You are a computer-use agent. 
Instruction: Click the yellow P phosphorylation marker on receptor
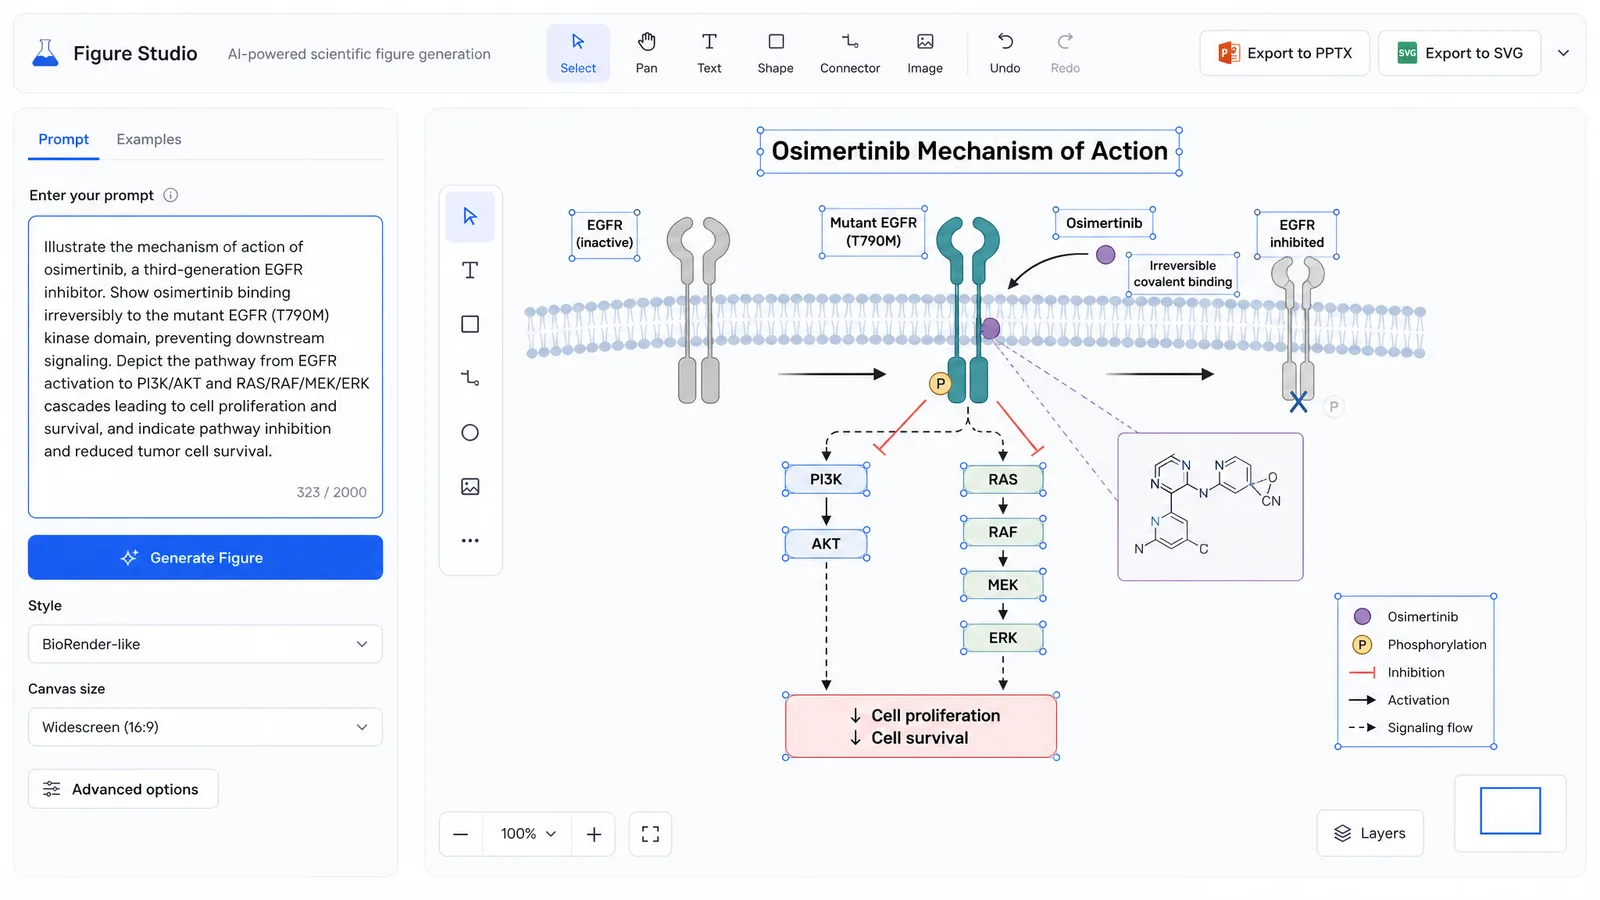940,383
